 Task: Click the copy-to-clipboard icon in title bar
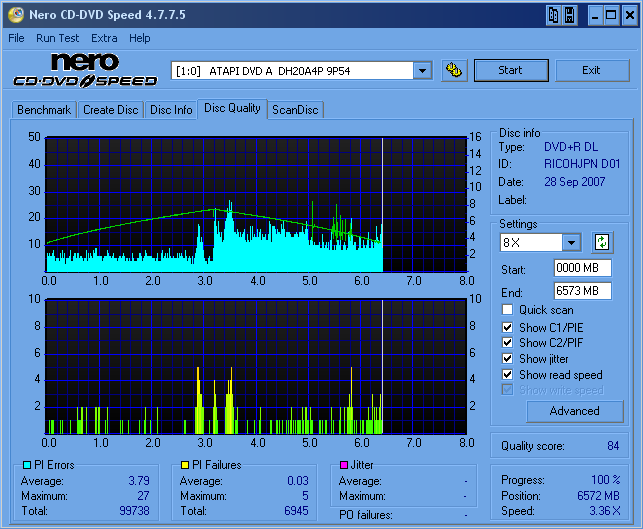pyautogui.click(x=553, y=16)
